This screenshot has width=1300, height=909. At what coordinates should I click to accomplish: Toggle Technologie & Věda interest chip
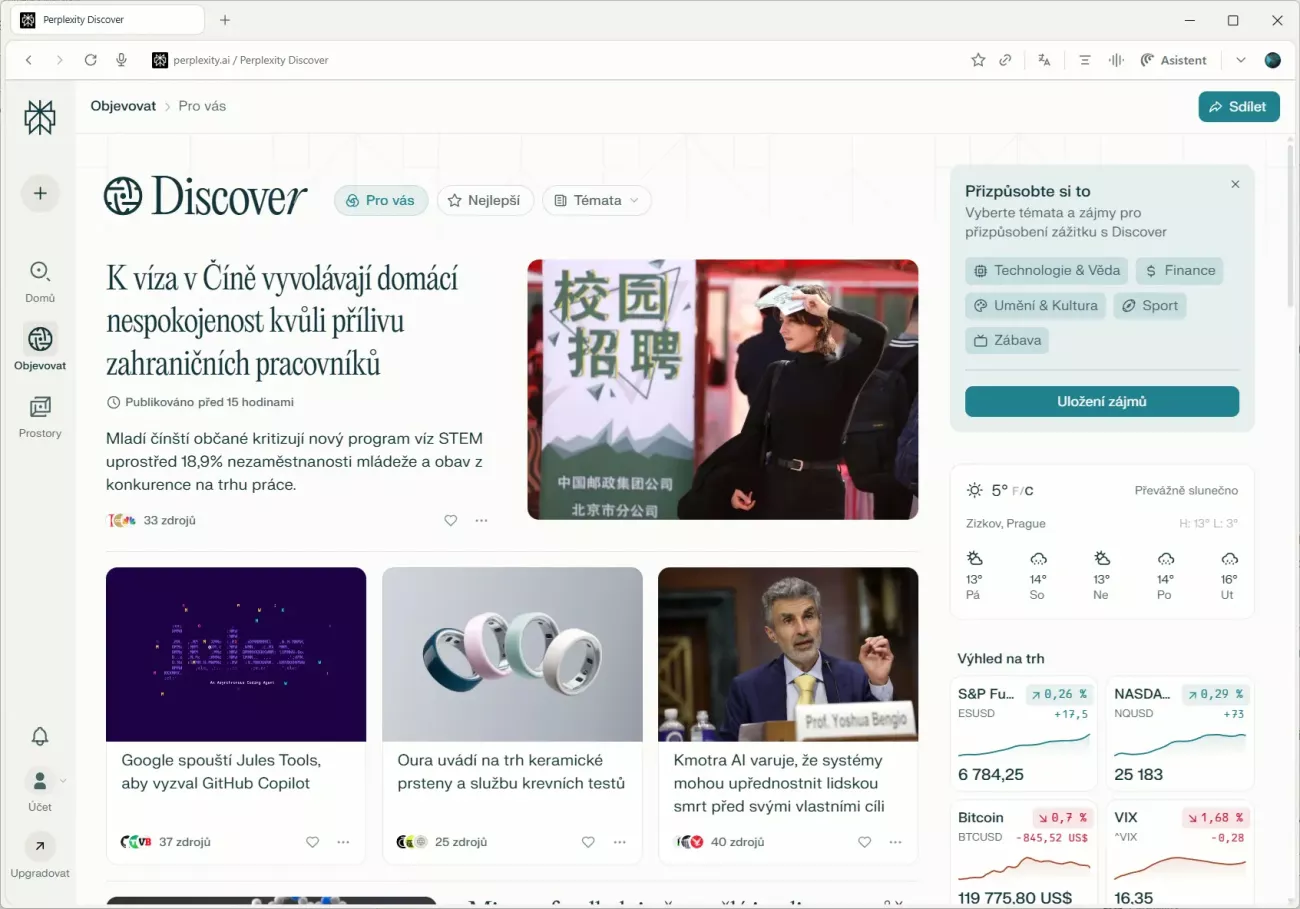click(x=1047, y=270)
